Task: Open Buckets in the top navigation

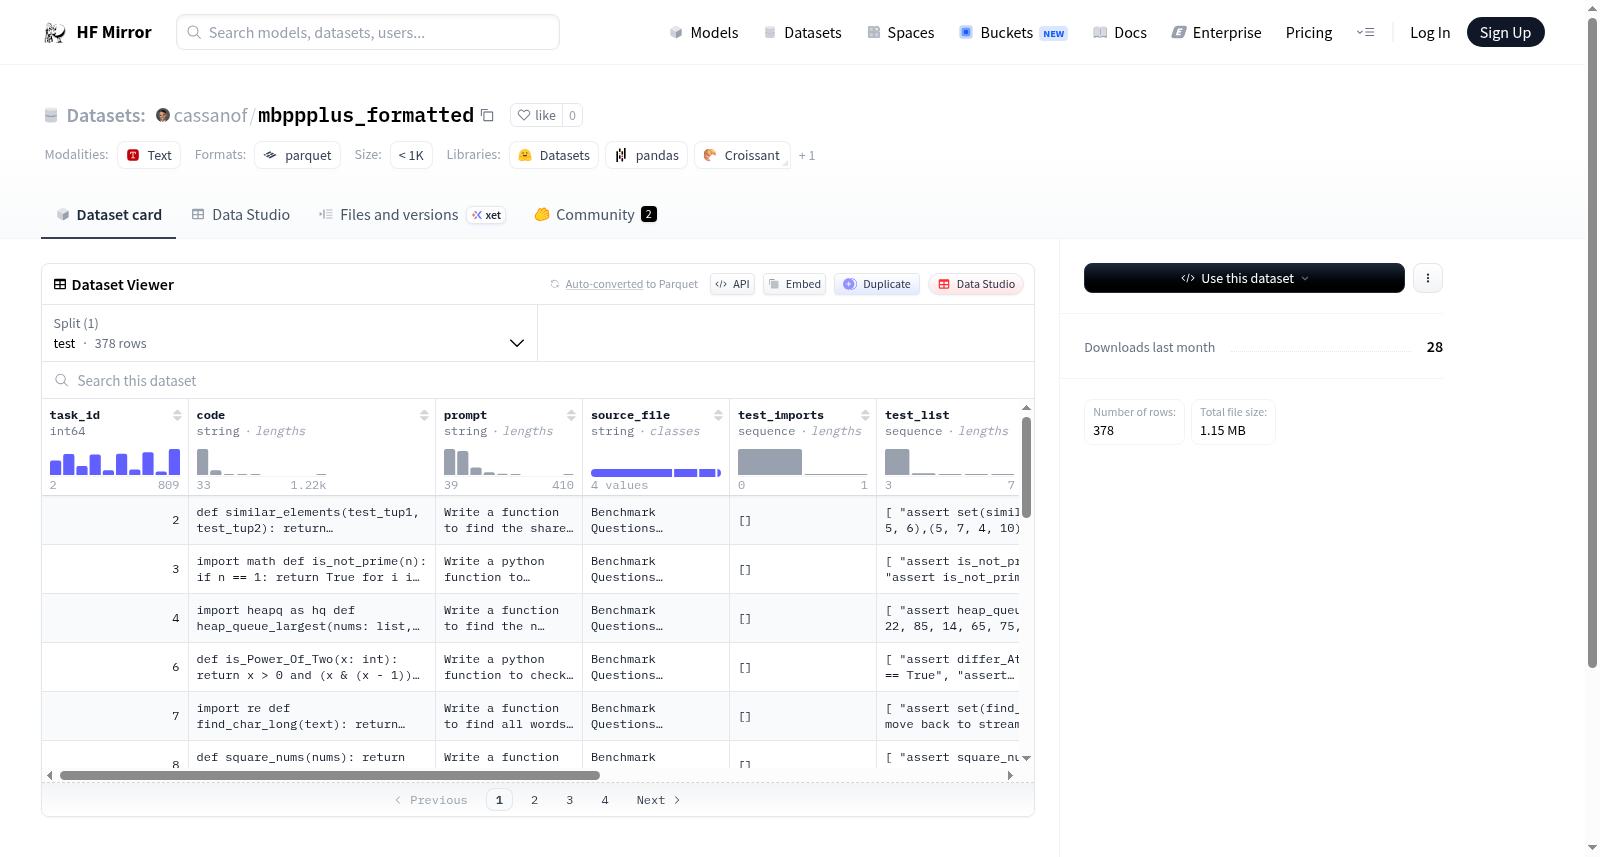Action: [1013, 33]
